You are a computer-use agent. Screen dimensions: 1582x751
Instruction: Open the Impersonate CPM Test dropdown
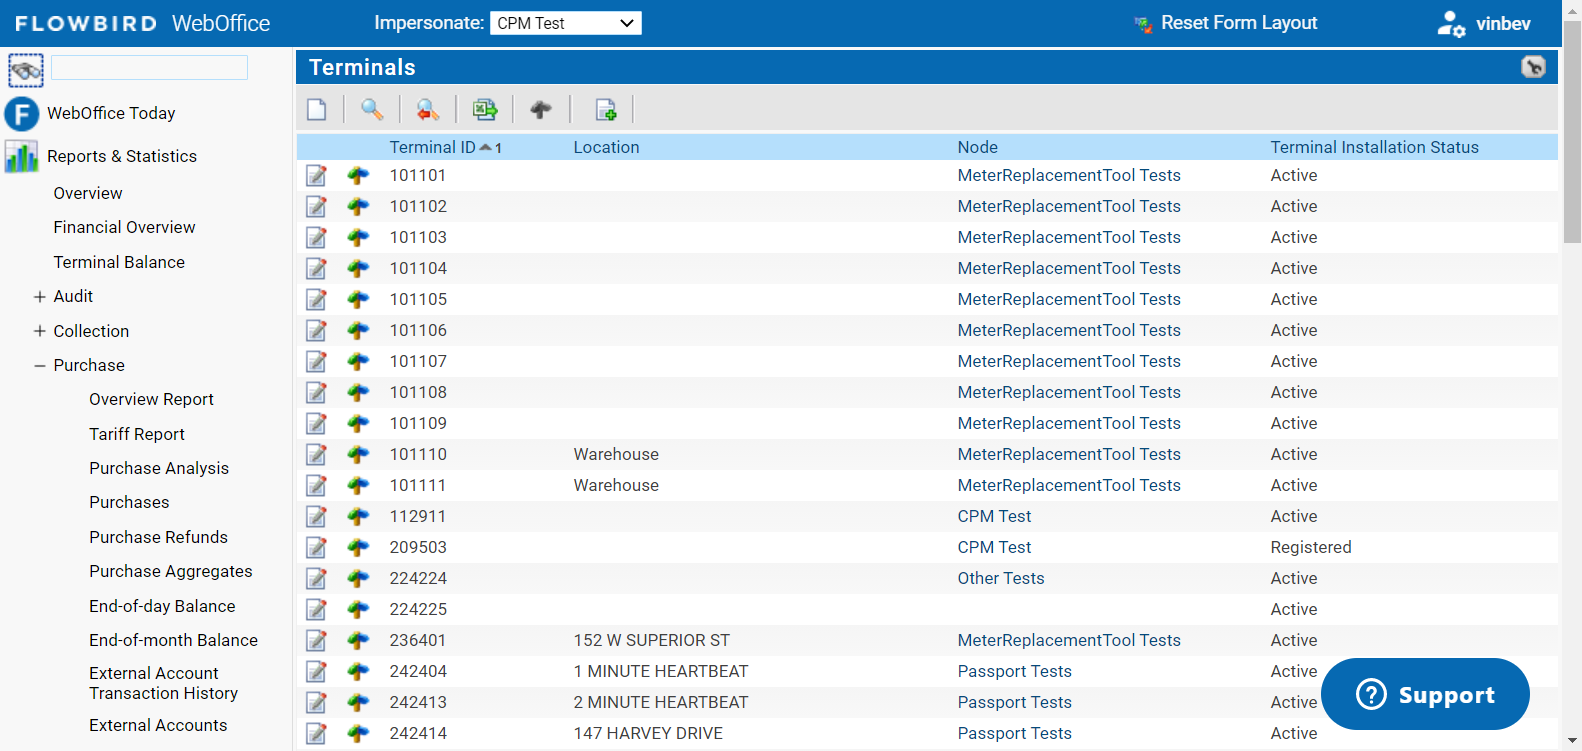tap(566, 23)
